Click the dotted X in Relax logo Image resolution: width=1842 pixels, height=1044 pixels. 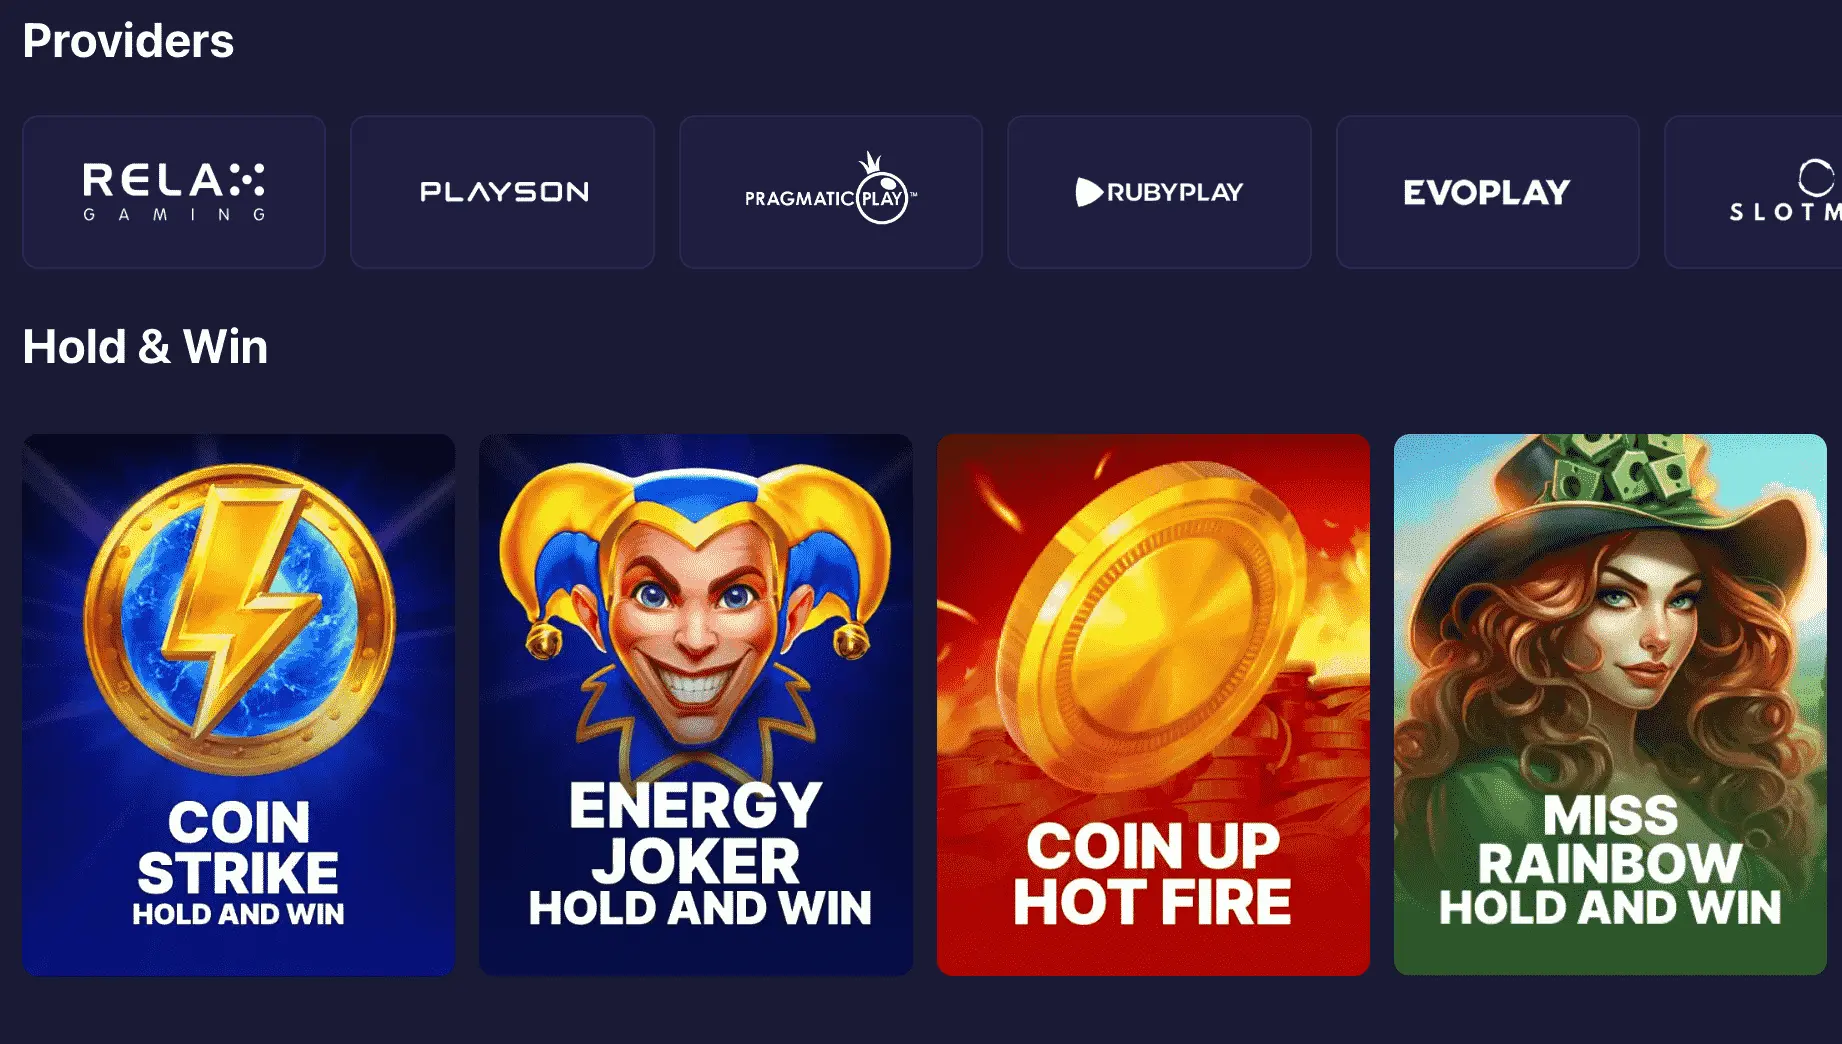247,180
